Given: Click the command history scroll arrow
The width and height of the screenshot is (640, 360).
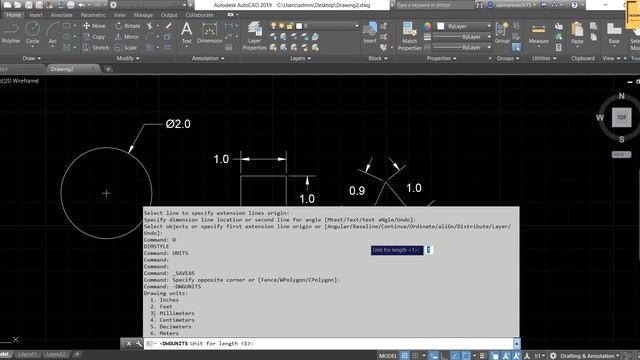Looking at the screenshot, I should tap(517, 344).
